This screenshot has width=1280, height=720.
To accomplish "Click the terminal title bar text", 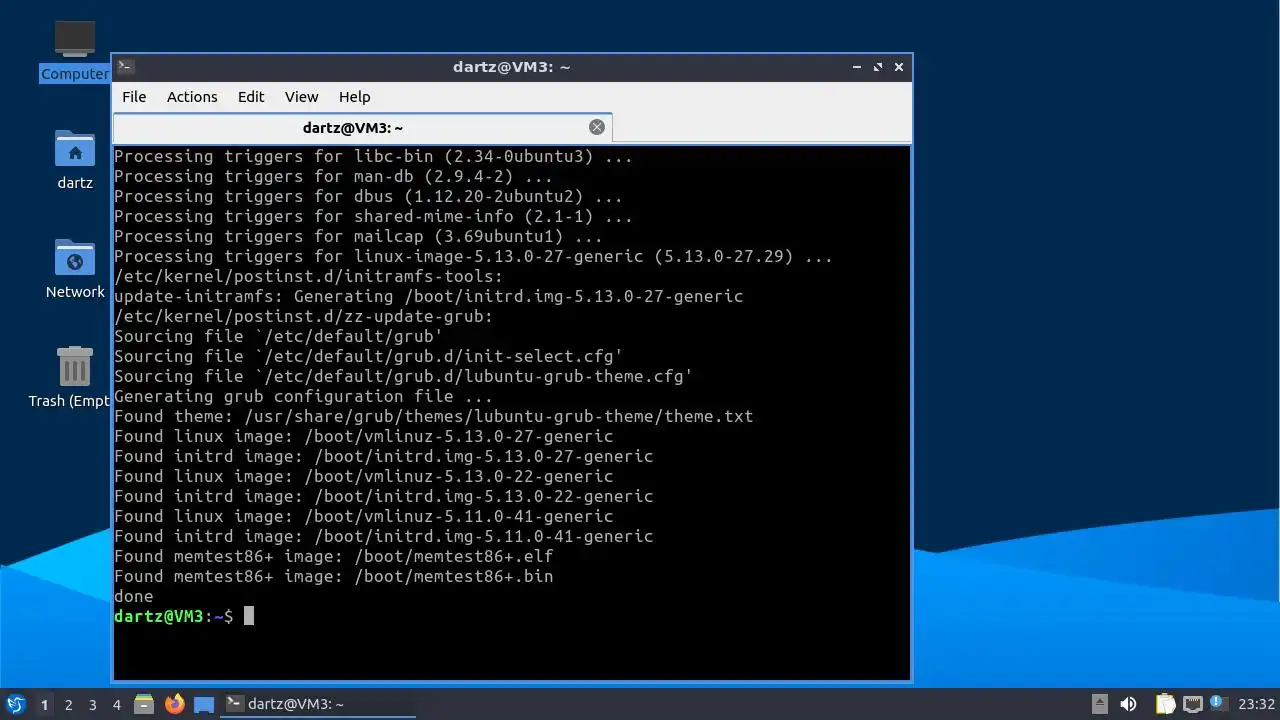I will click(x=511, y=67).
